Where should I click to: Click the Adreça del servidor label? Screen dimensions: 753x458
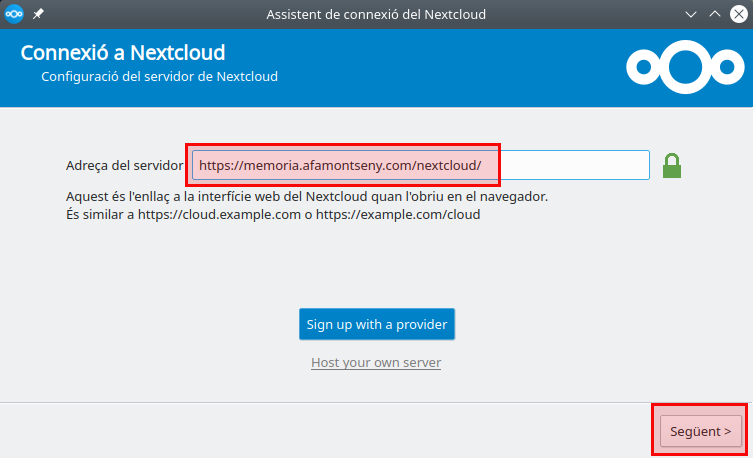pos(124,165)
